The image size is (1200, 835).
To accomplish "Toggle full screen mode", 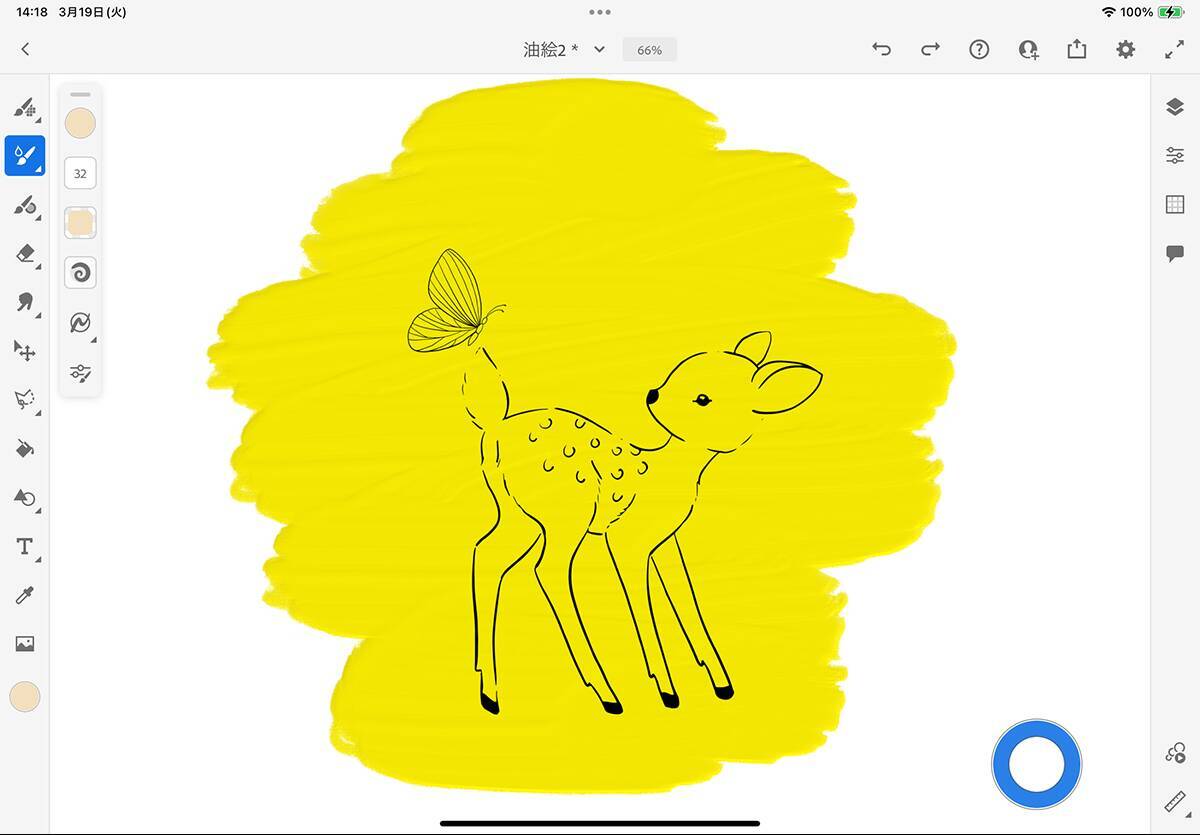I will coord(1175,49).
